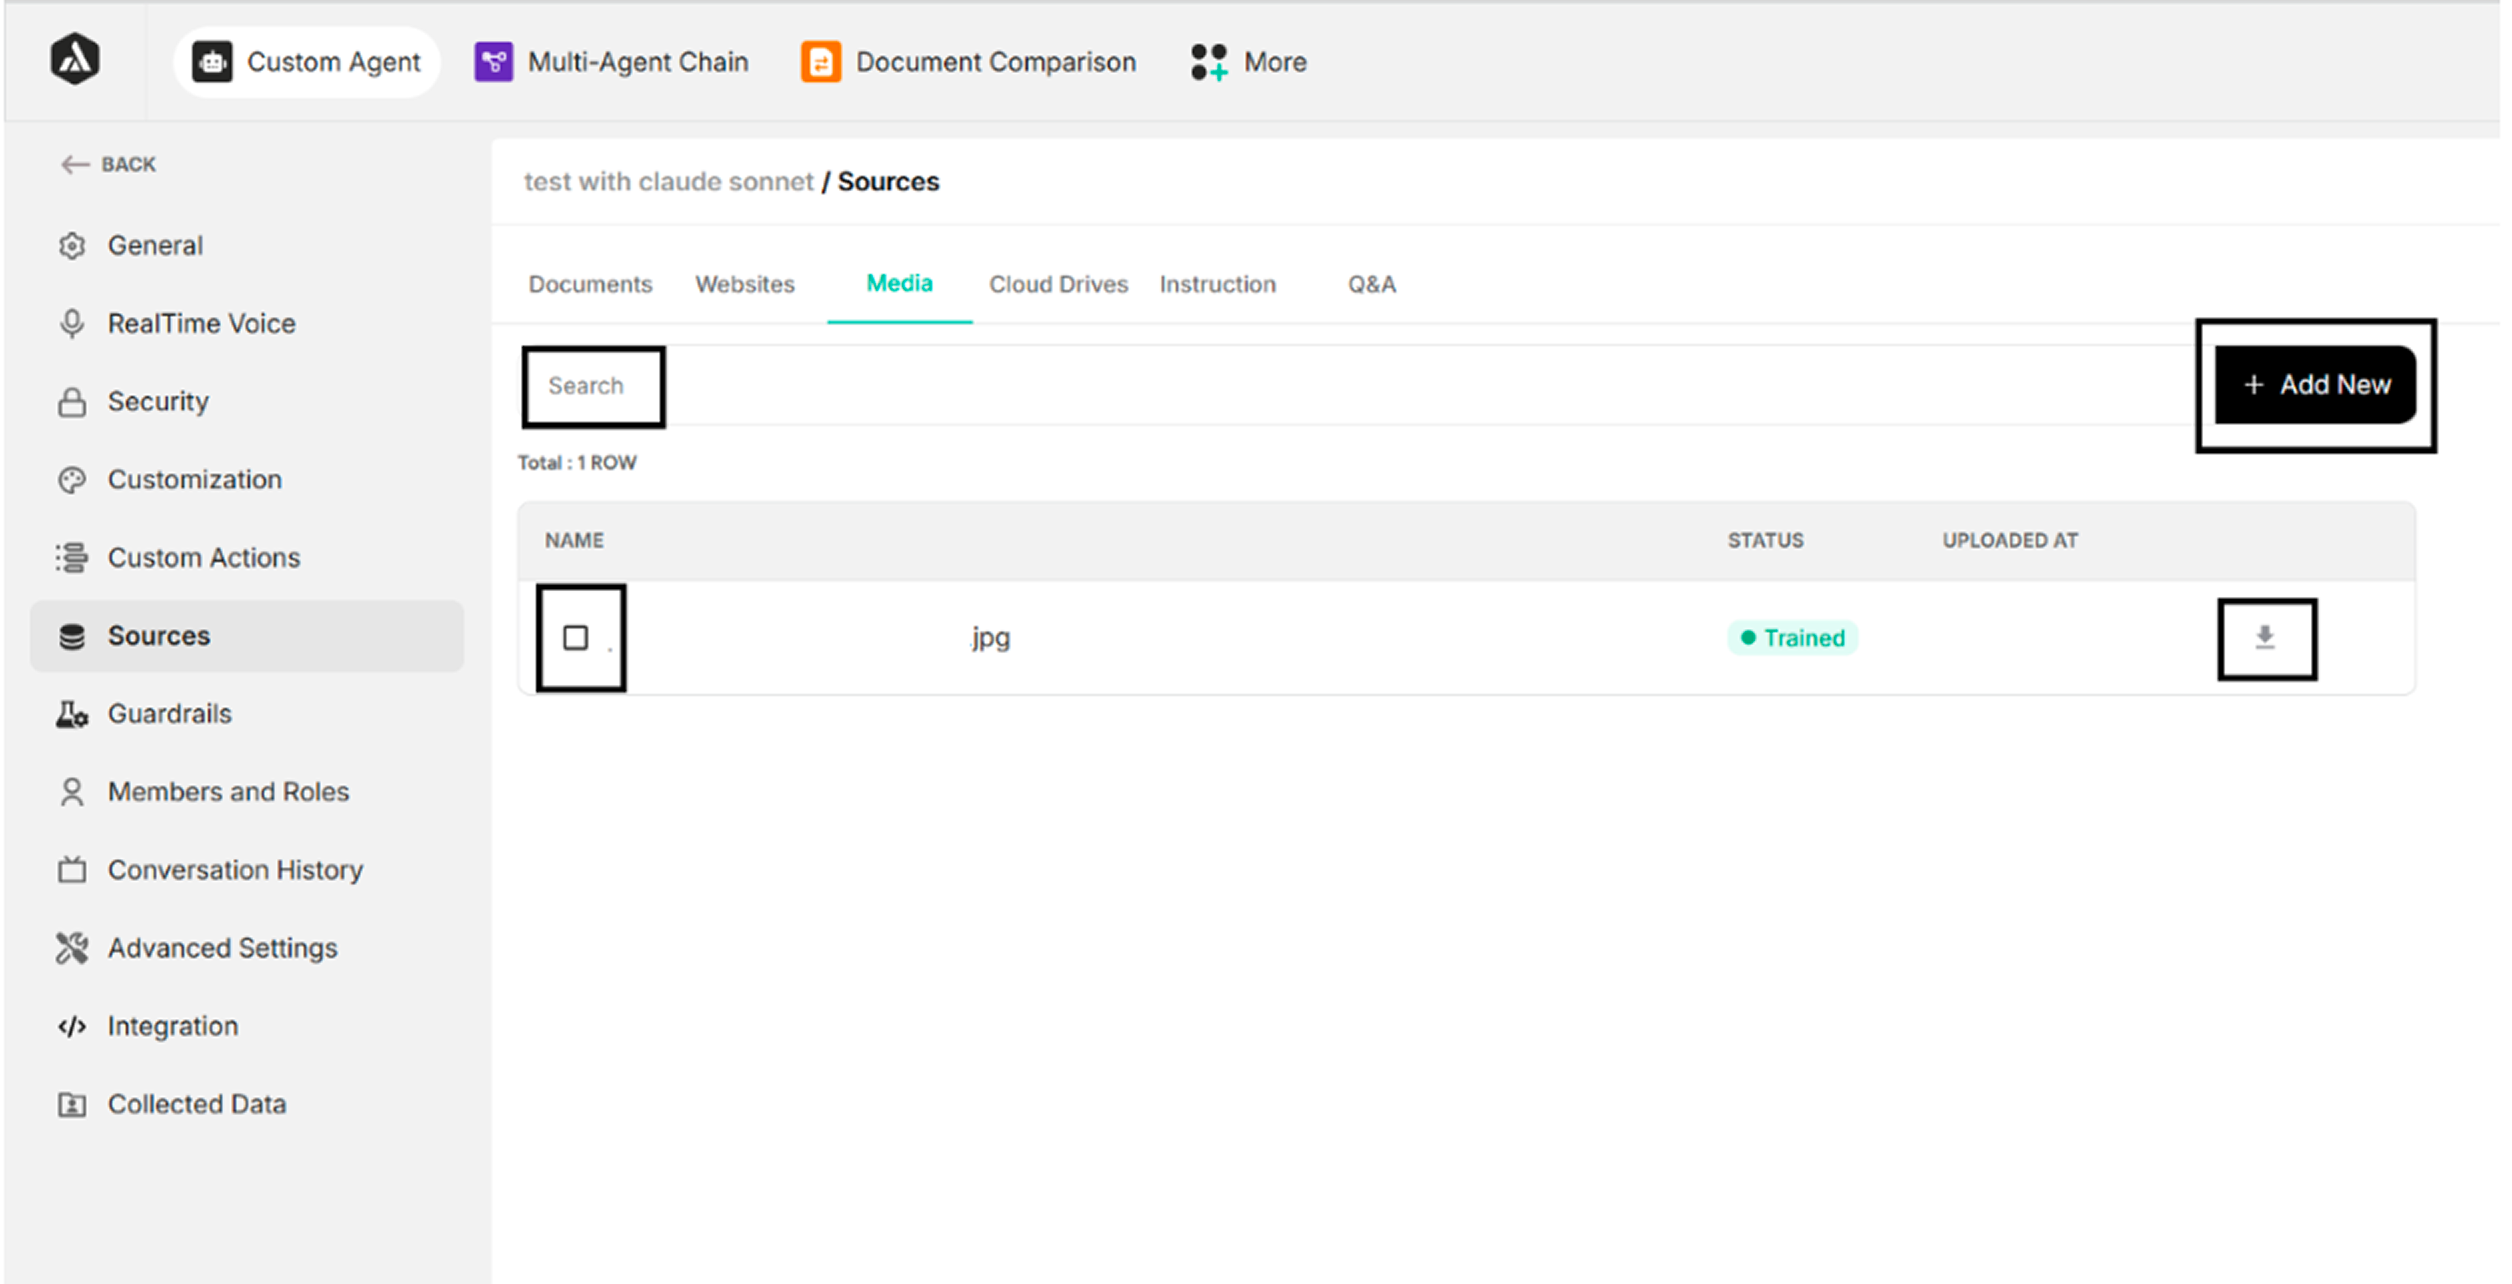This screenshot has height=1284, width=2512.
Task: Click the test with claude sonnet breadcrumb
Action: [668, 182]
